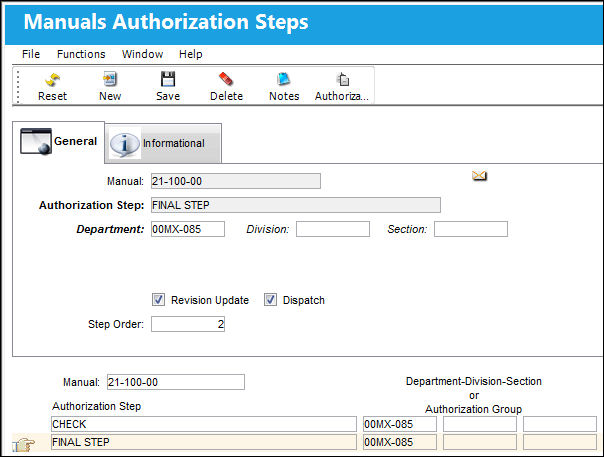
Task: Click 00MX-085 department cell in FINAL STEP row
Action: pos(400,442)
